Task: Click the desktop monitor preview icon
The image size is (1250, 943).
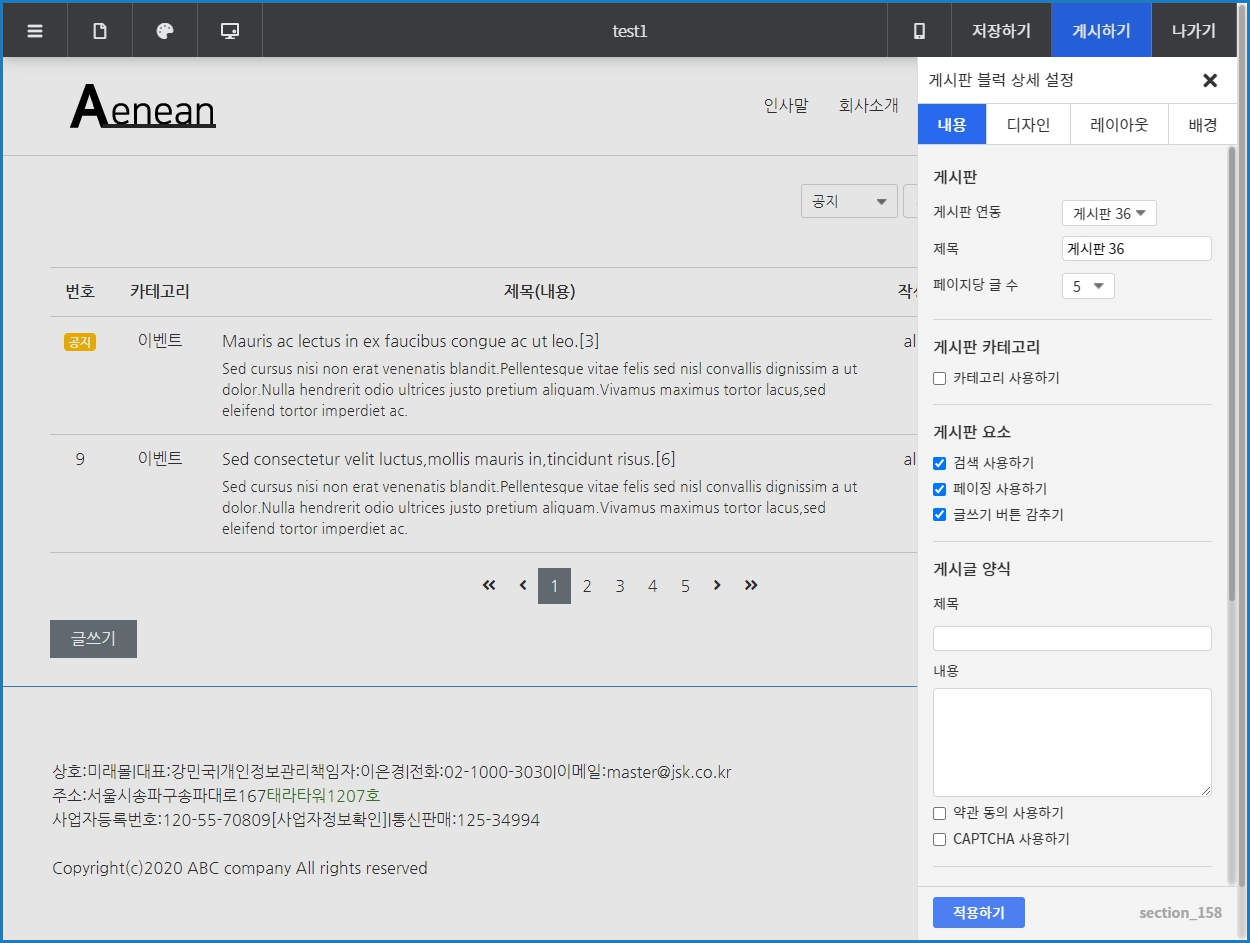Action: point(230,31)
